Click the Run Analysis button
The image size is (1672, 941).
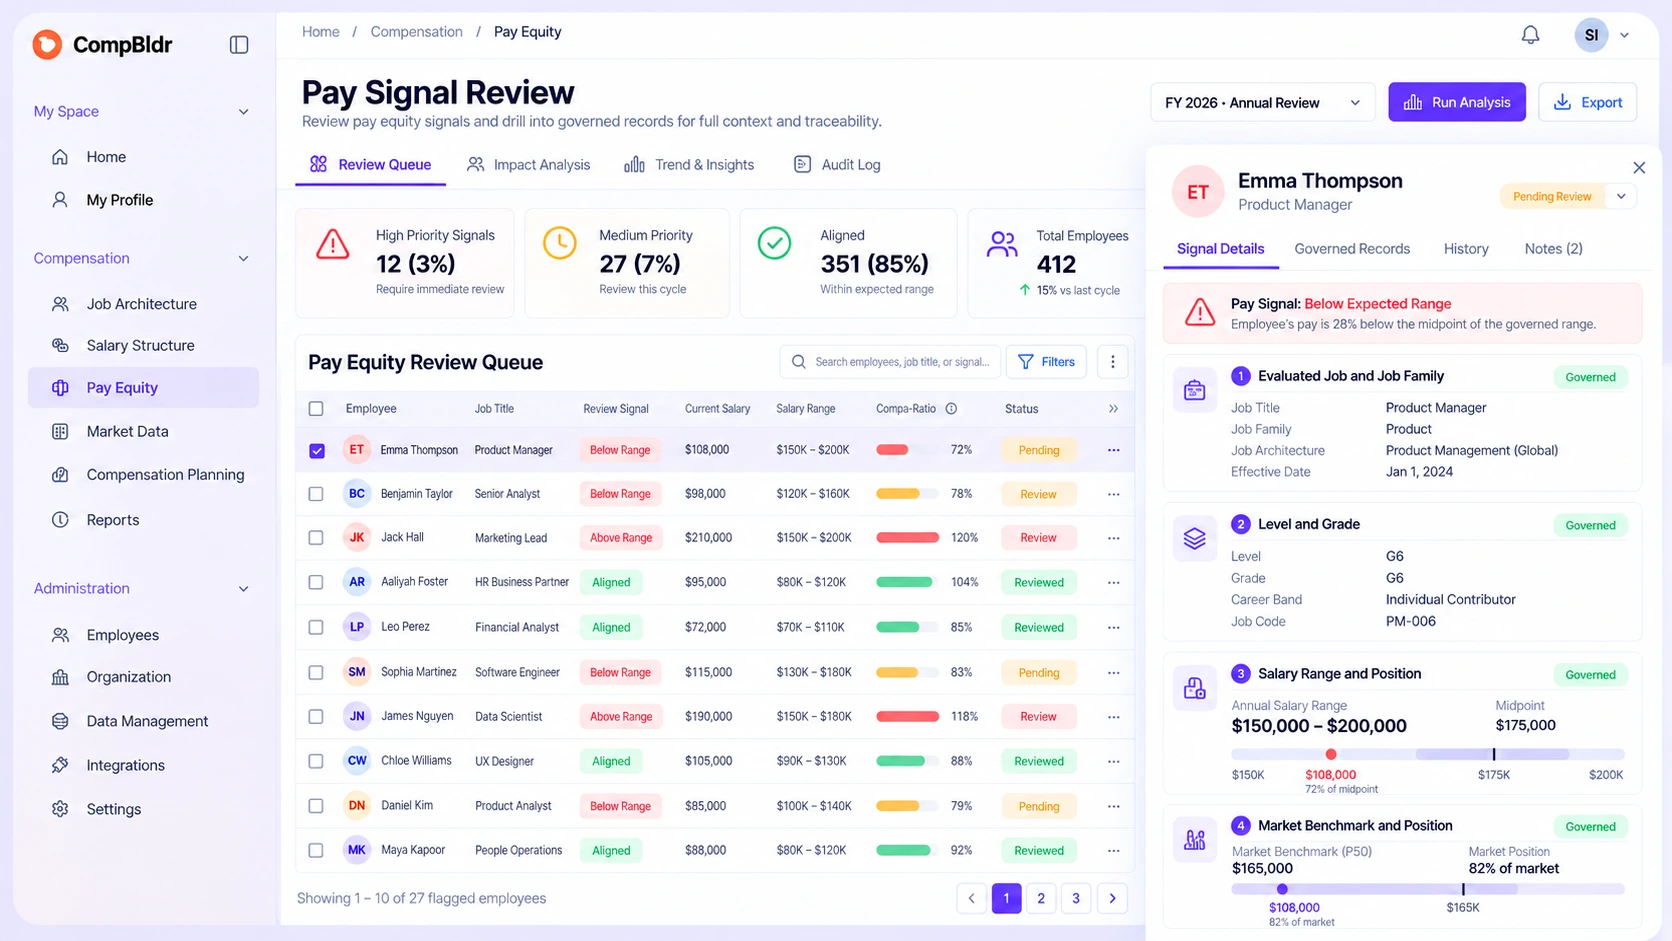(1457, 102)
